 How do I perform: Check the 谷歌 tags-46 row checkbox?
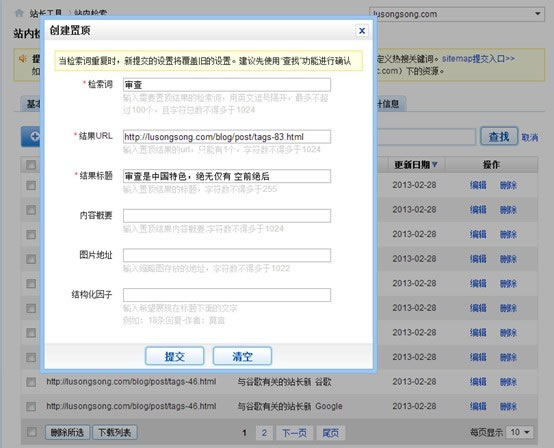31,382
